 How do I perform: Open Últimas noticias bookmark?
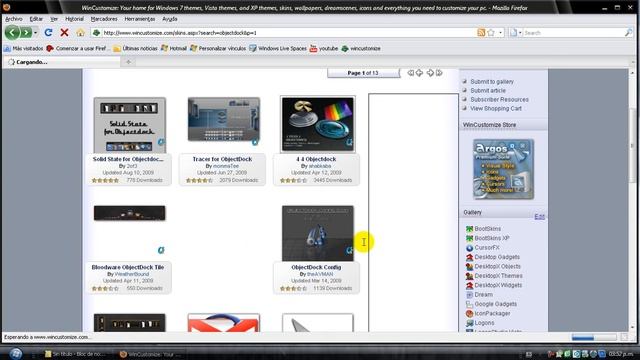tap(135, 48)
